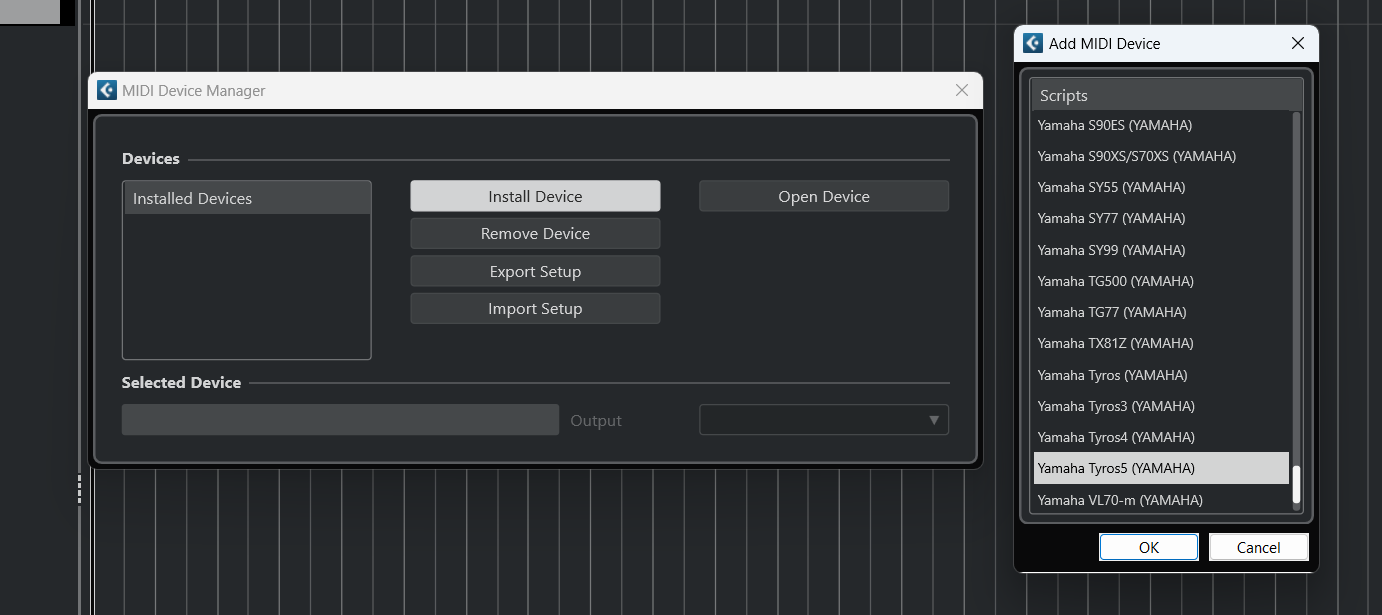Select Yamaha Tyros4 (YAMAHA)
This screenshot has height=615, width=1382.
click(x=1161, y=437)
